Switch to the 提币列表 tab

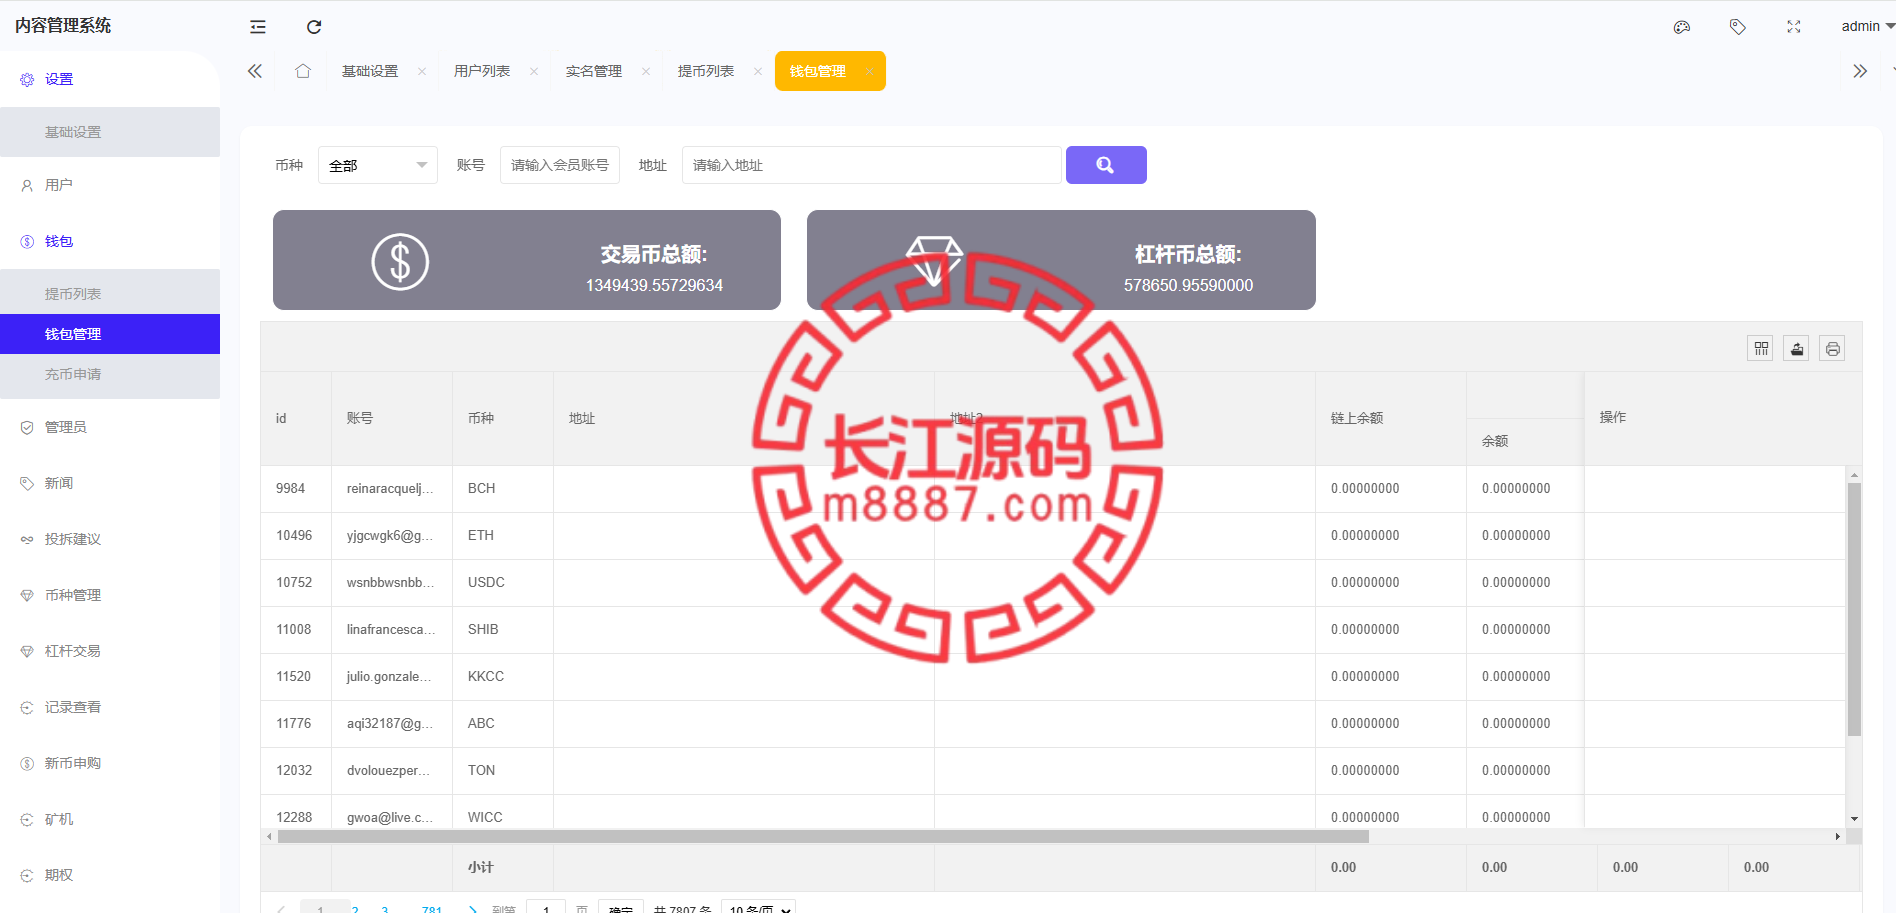706,71
